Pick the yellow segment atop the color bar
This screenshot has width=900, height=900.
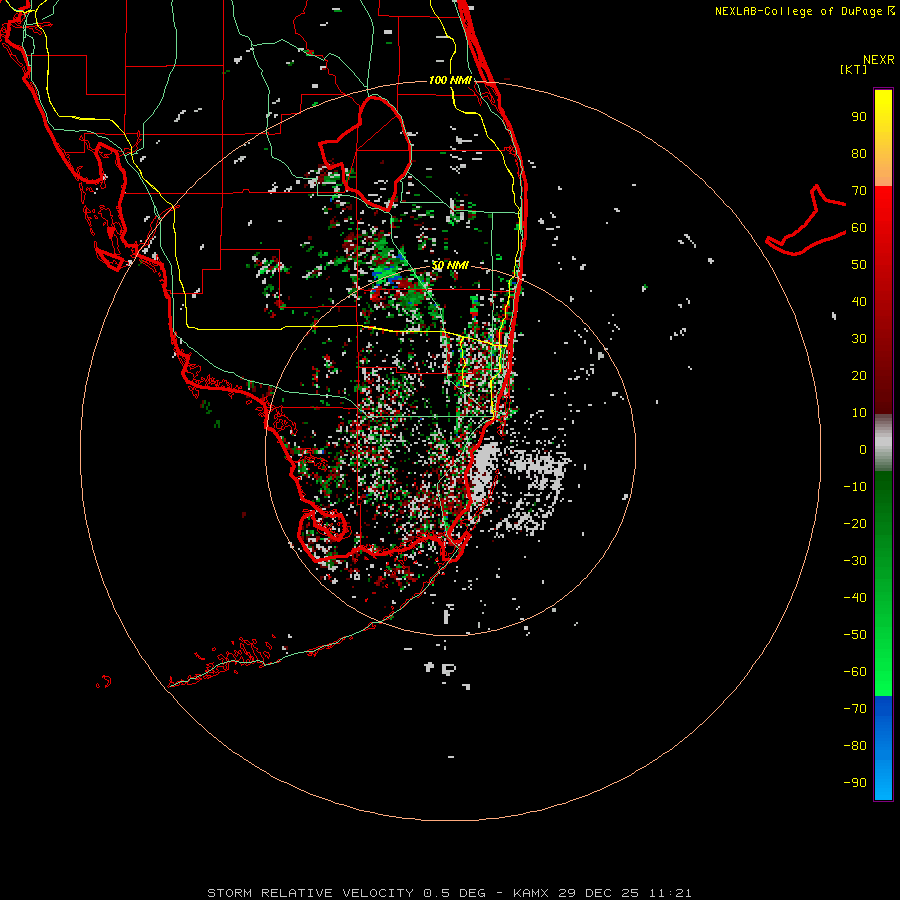[x=883, y=138]
